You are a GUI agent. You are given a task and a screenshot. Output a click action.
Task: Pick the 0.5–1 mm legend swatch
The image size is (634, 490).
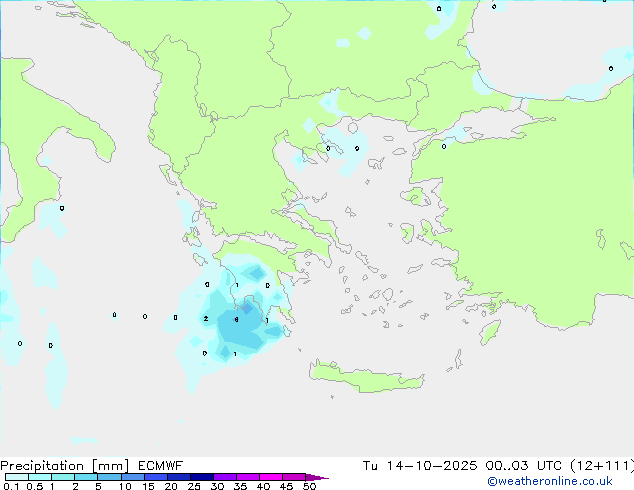pyautogui.click(x=40, y=477)
